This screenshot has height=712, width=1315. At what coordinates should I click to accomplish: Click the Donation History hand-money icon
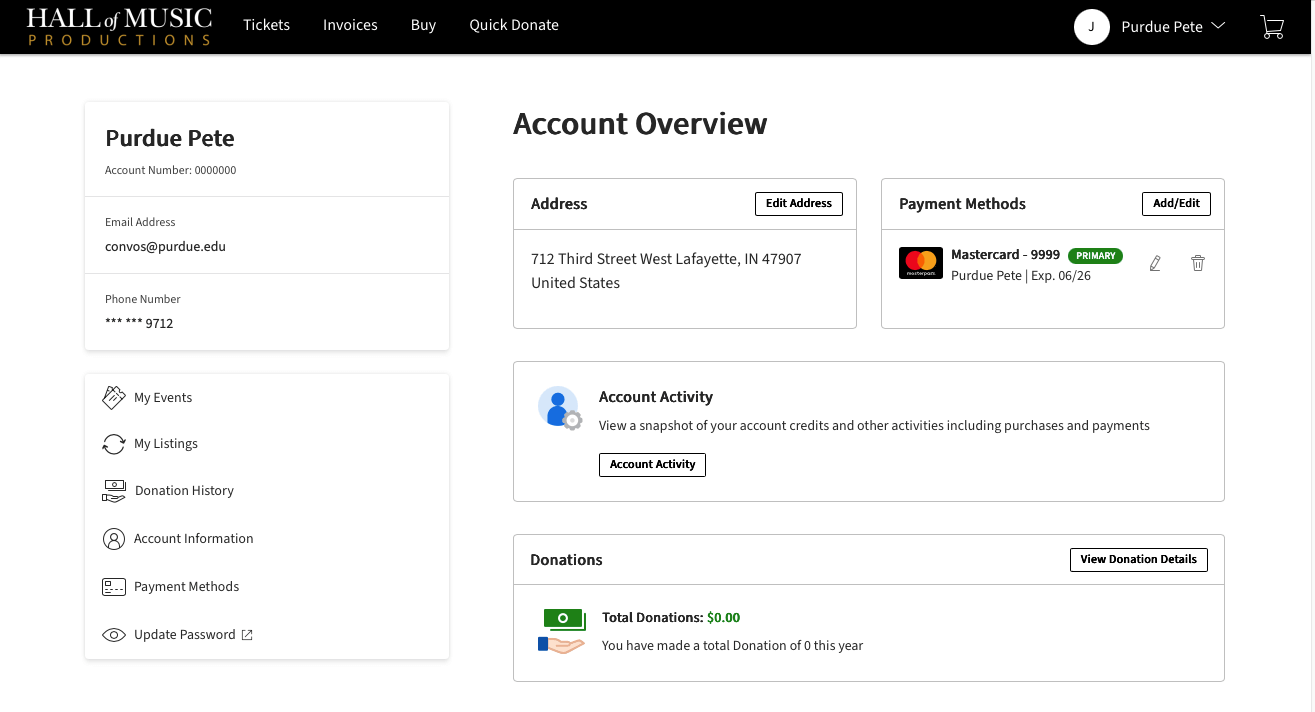(x=114, y=491)
